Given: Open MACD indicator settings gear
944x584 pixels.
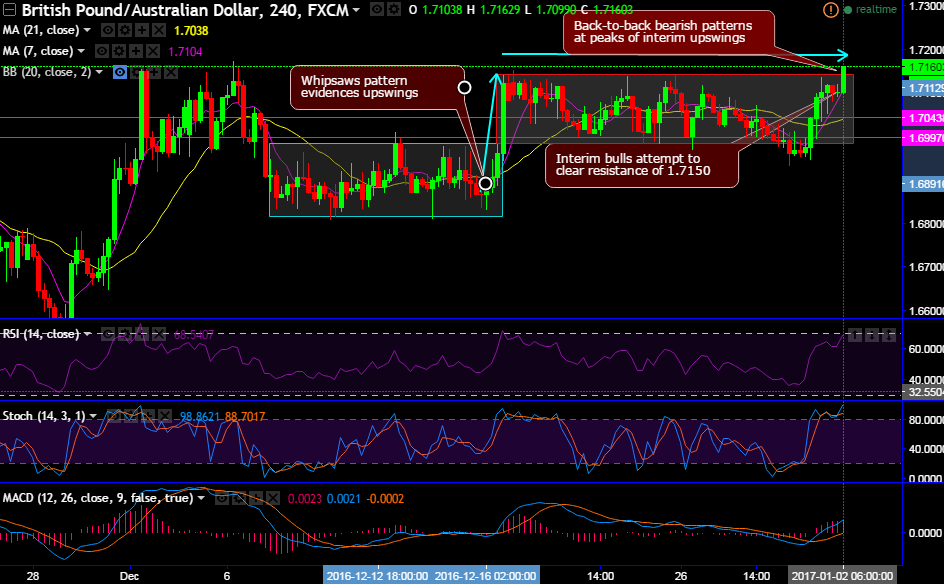Looking at the screenshot, I should click(x=240, y=498).
